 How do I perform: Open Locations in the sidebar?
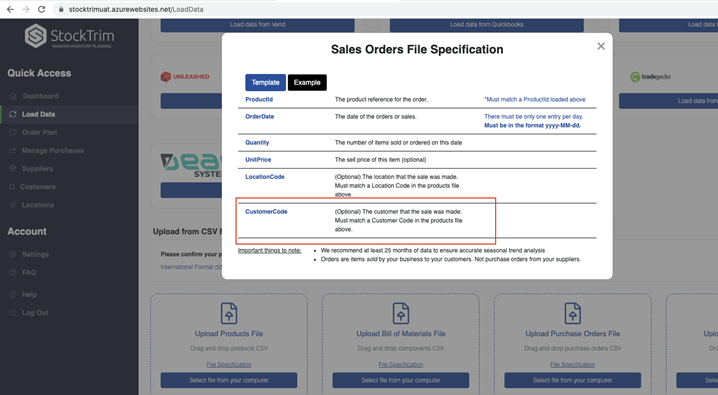[38, 205]
